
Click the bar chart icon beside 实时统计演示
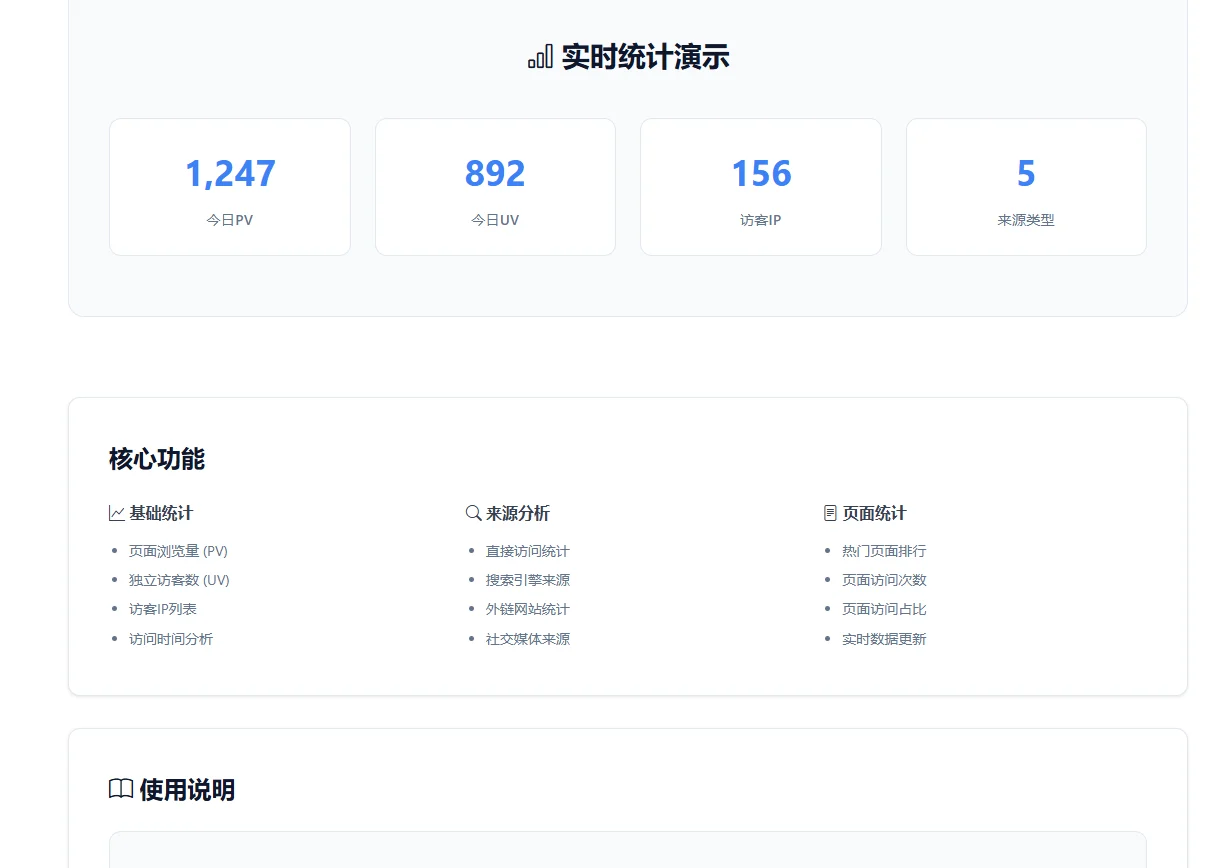click(x=540, y=58)
